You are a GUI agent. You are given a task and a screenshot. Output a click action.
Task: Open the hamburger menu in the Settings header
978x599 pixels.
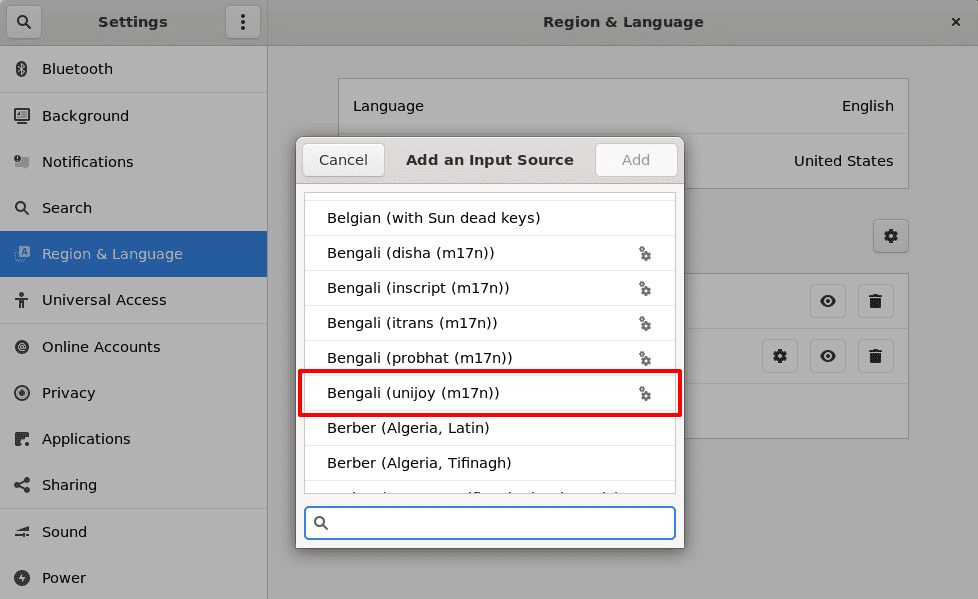point(243,21)
